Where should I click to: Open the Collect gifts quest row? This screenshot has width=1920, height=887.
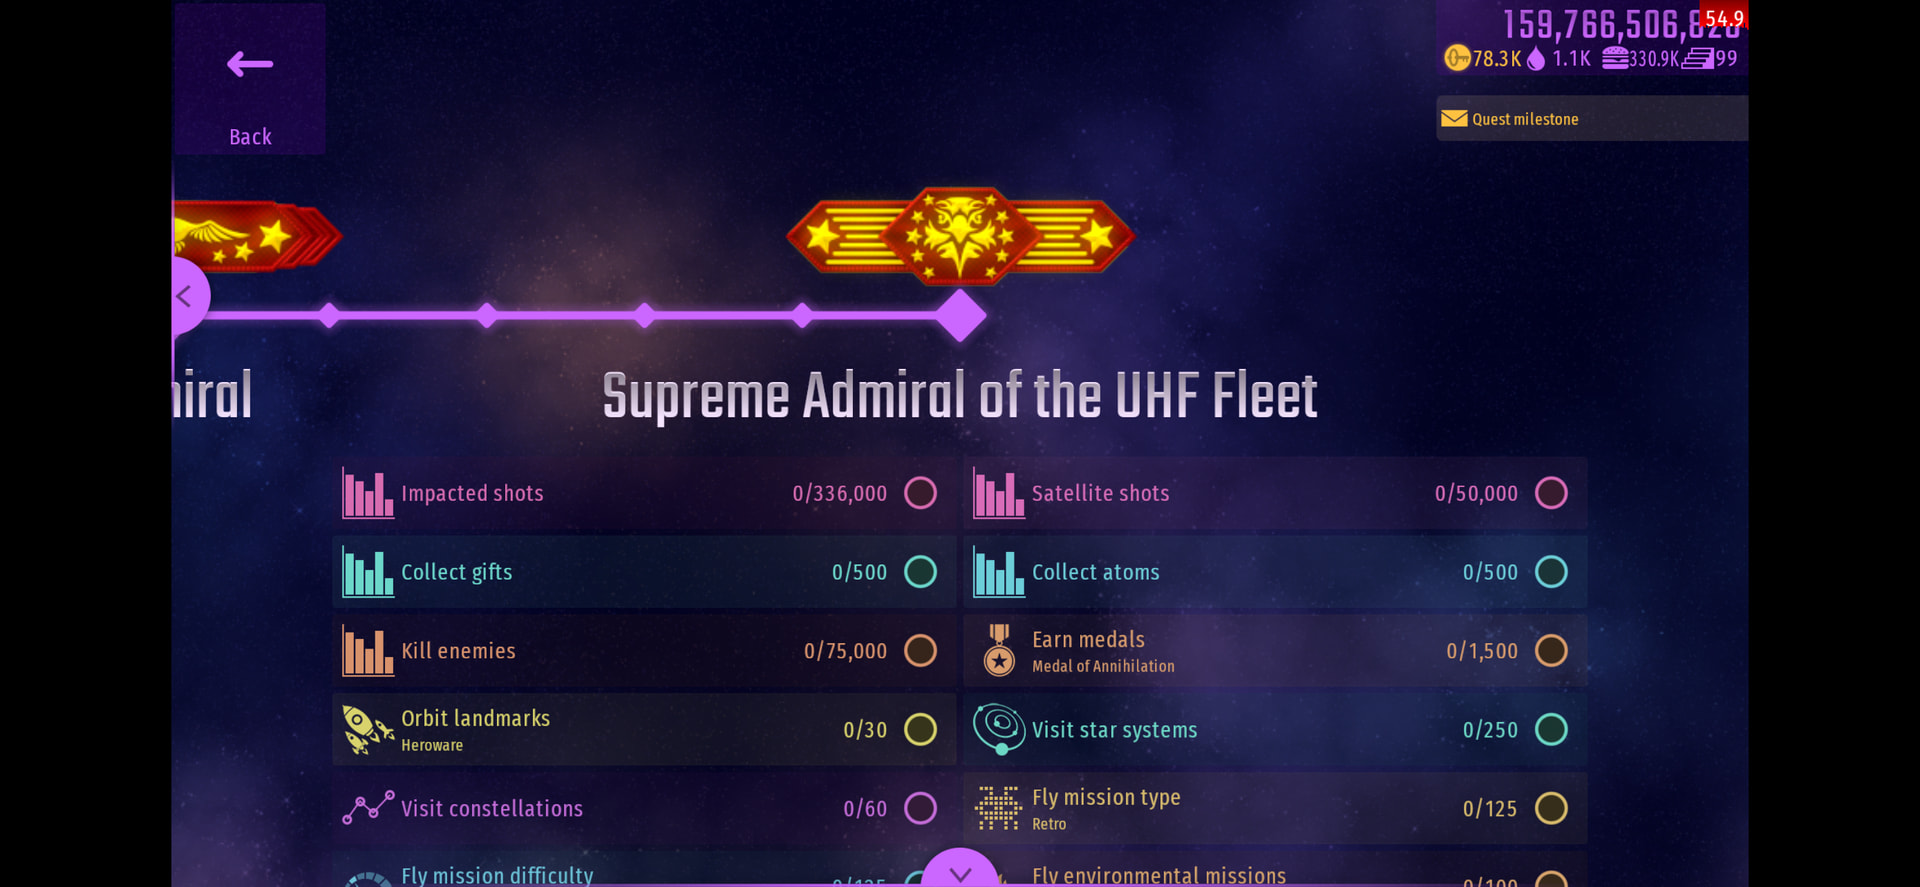point(643,572)
